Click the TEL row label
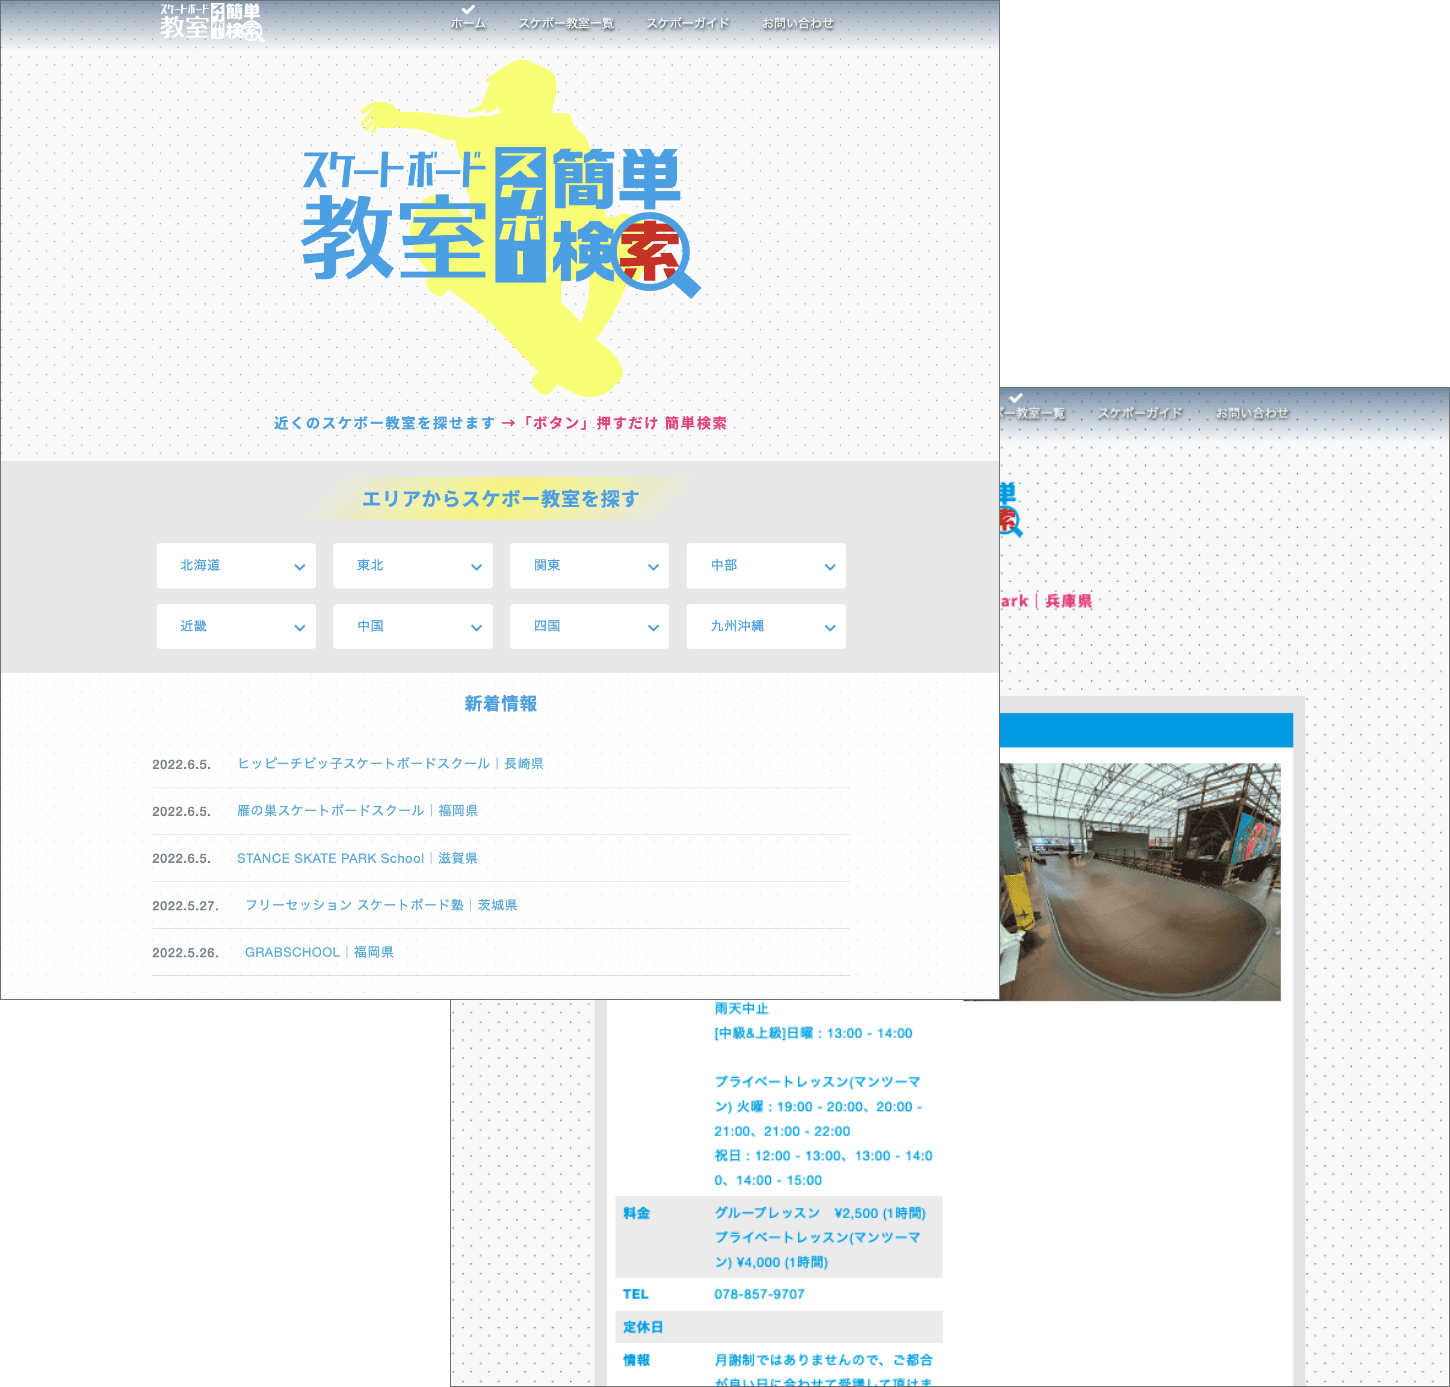Image resolution: width=1450 pixels, height=1387 pixels. pyautogui.click(x=635, y=1294)
